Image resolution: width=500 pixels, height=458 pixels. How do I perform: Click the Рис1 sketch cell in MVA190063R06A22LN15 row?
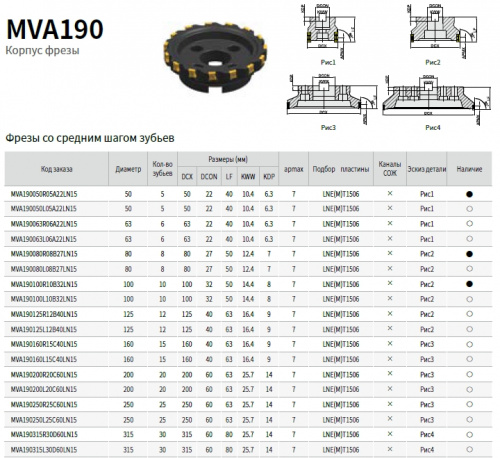click(x=427, y=224)
